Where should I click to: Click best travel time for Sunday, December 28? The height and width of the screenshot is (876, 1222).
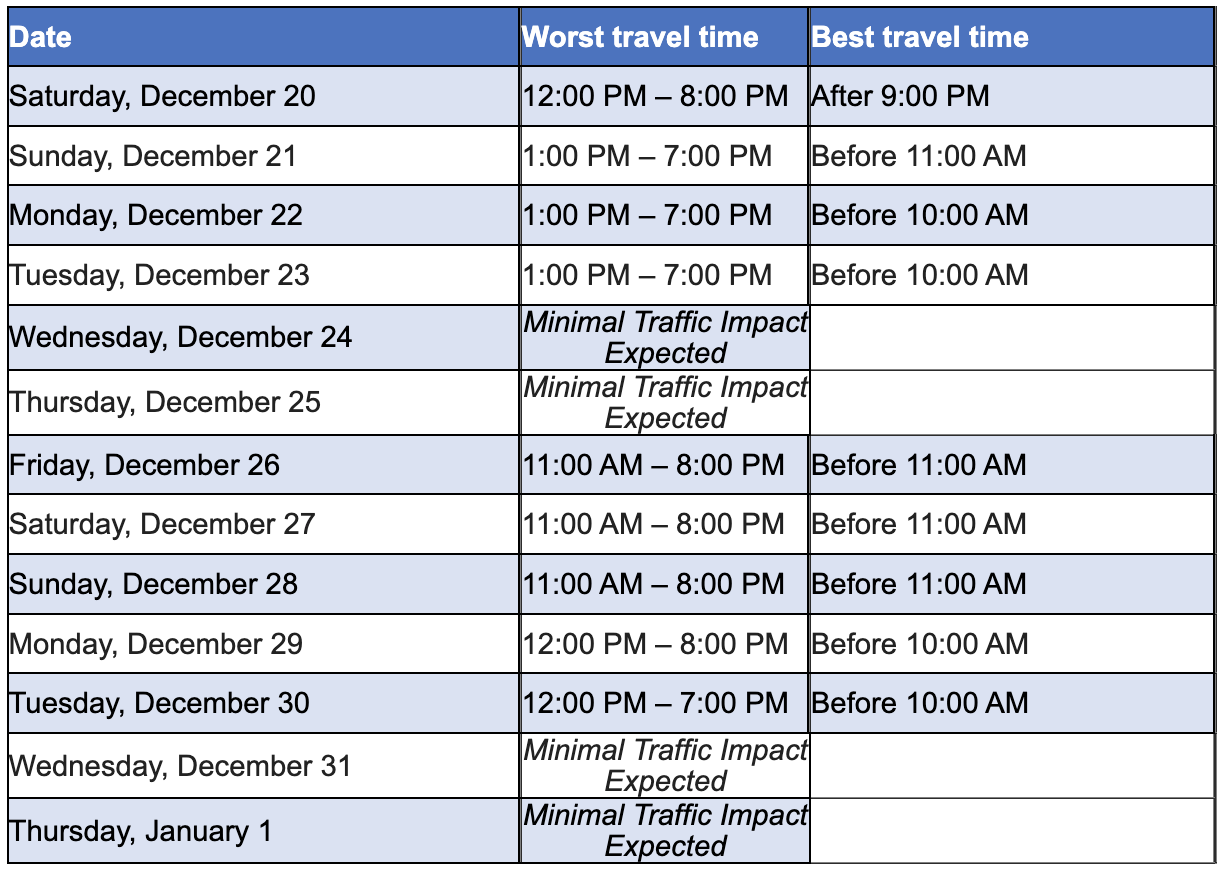(x=919, y=584)
